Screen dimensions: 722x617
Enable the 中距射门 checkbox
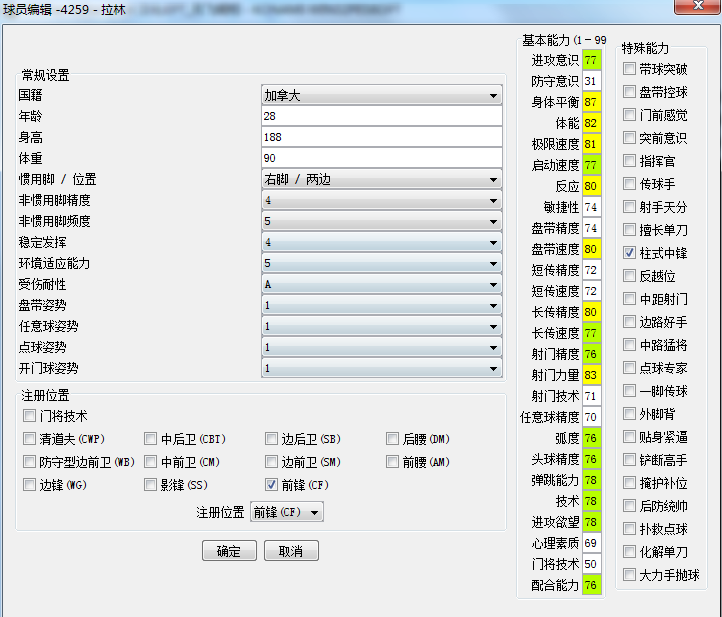point(629,298)
